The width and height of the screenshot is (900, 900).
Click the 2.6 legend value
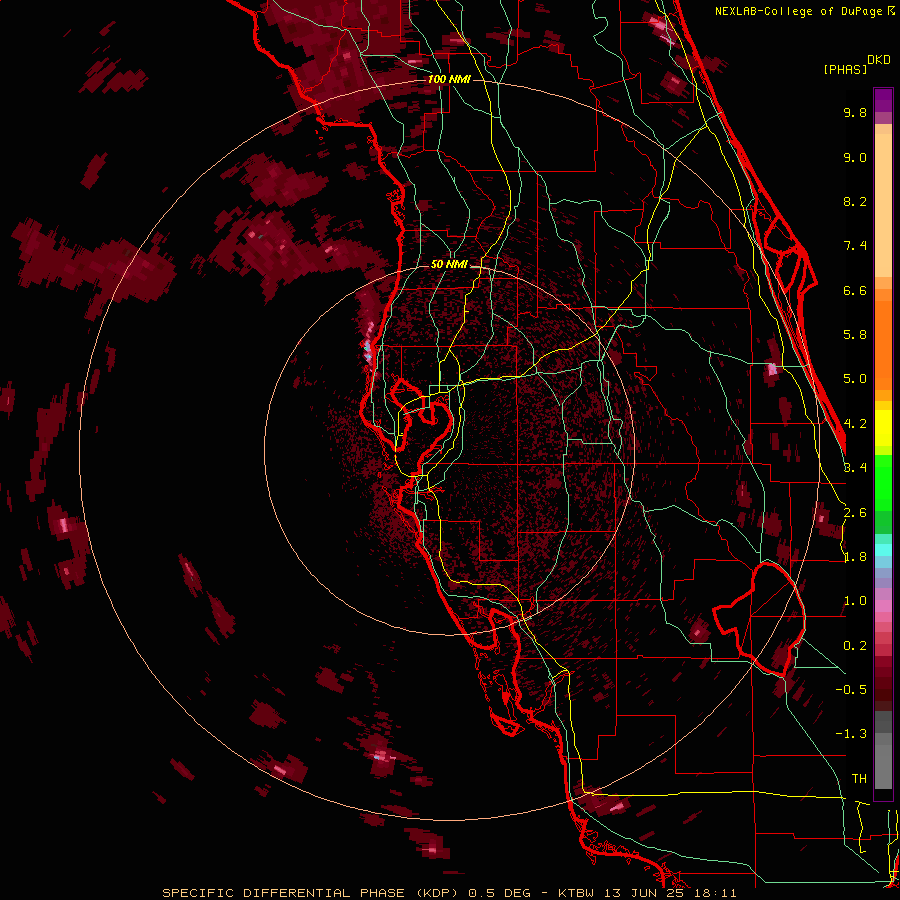pyautogui.click(x=855, y=513)
